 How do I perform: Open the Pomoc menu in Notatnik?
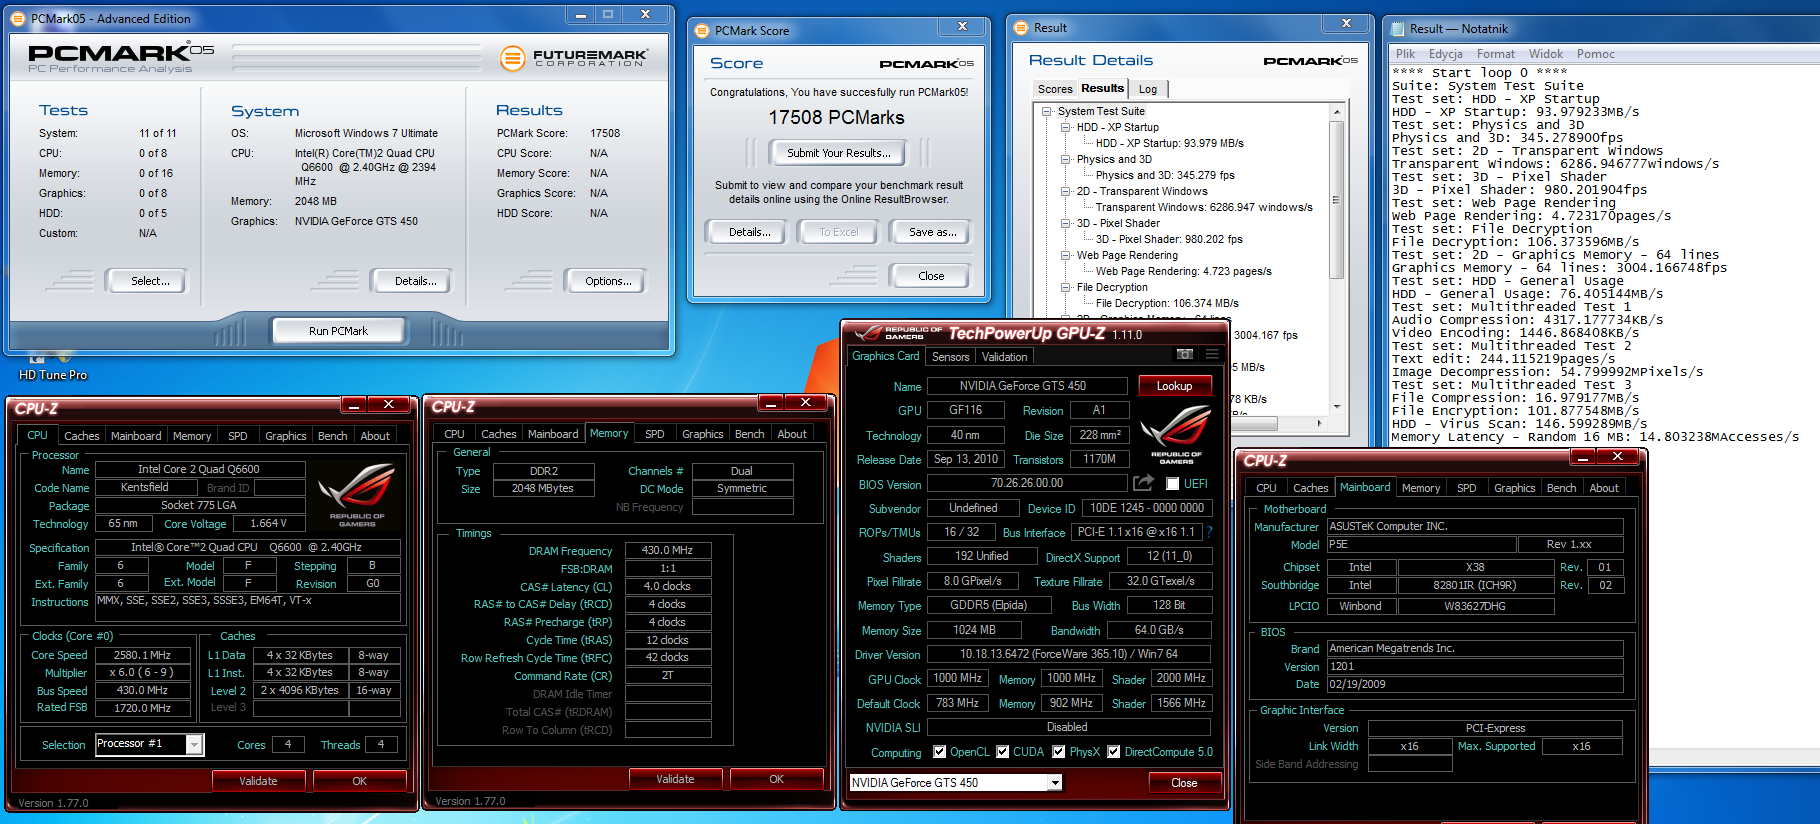pyautogui.click(x=1596, y=54)
